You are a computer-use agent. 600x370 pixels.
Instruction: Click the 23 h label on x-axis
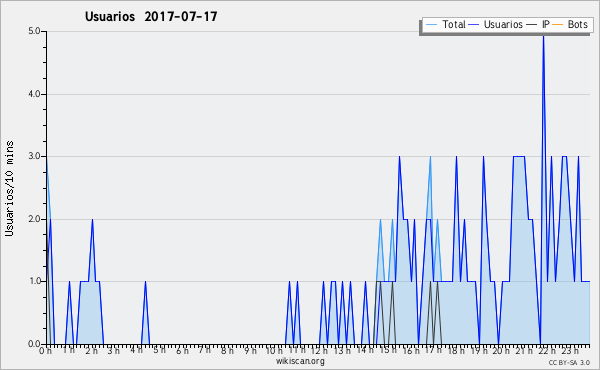pos(570,351)
